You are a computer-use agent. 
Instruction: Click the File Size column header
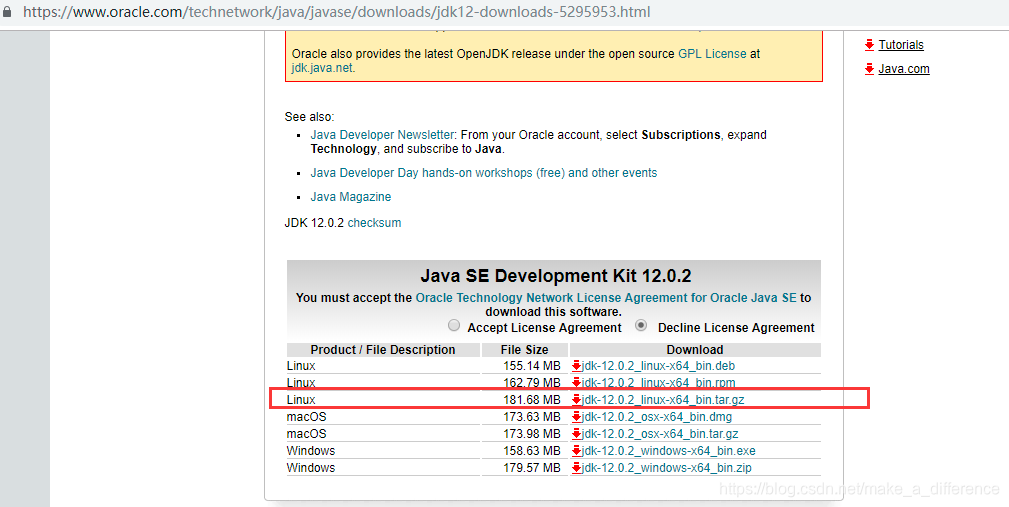[524, 350]
